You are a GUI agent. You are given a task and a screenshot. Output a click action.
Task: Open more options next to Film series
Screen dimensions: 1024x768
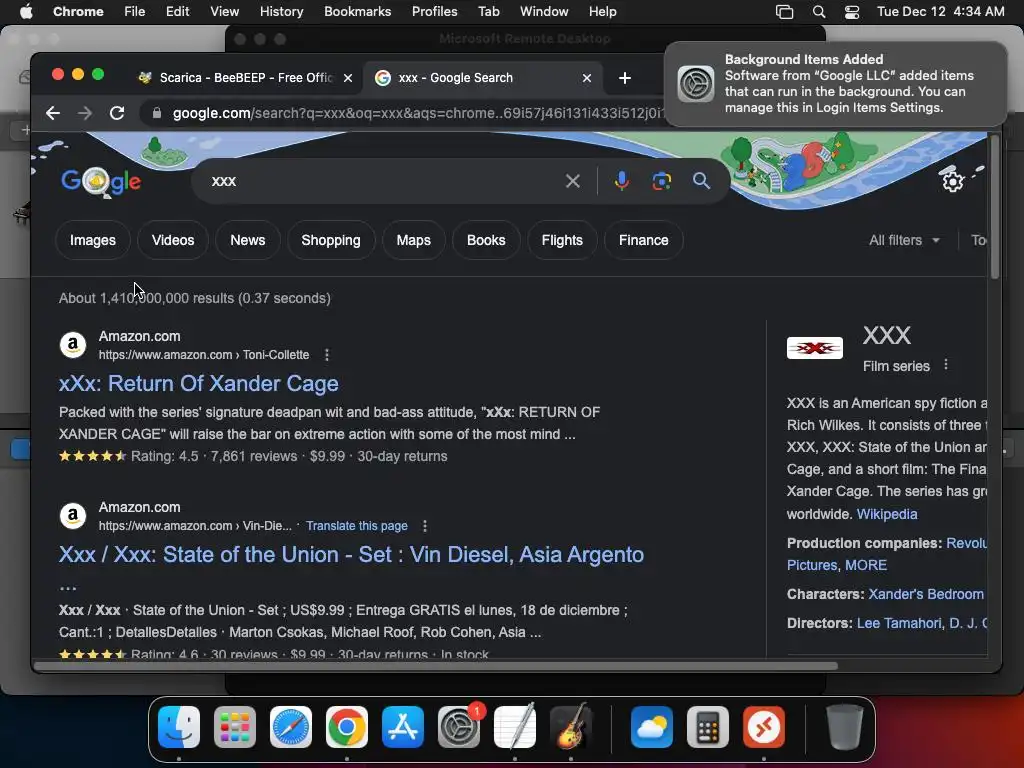946,365
